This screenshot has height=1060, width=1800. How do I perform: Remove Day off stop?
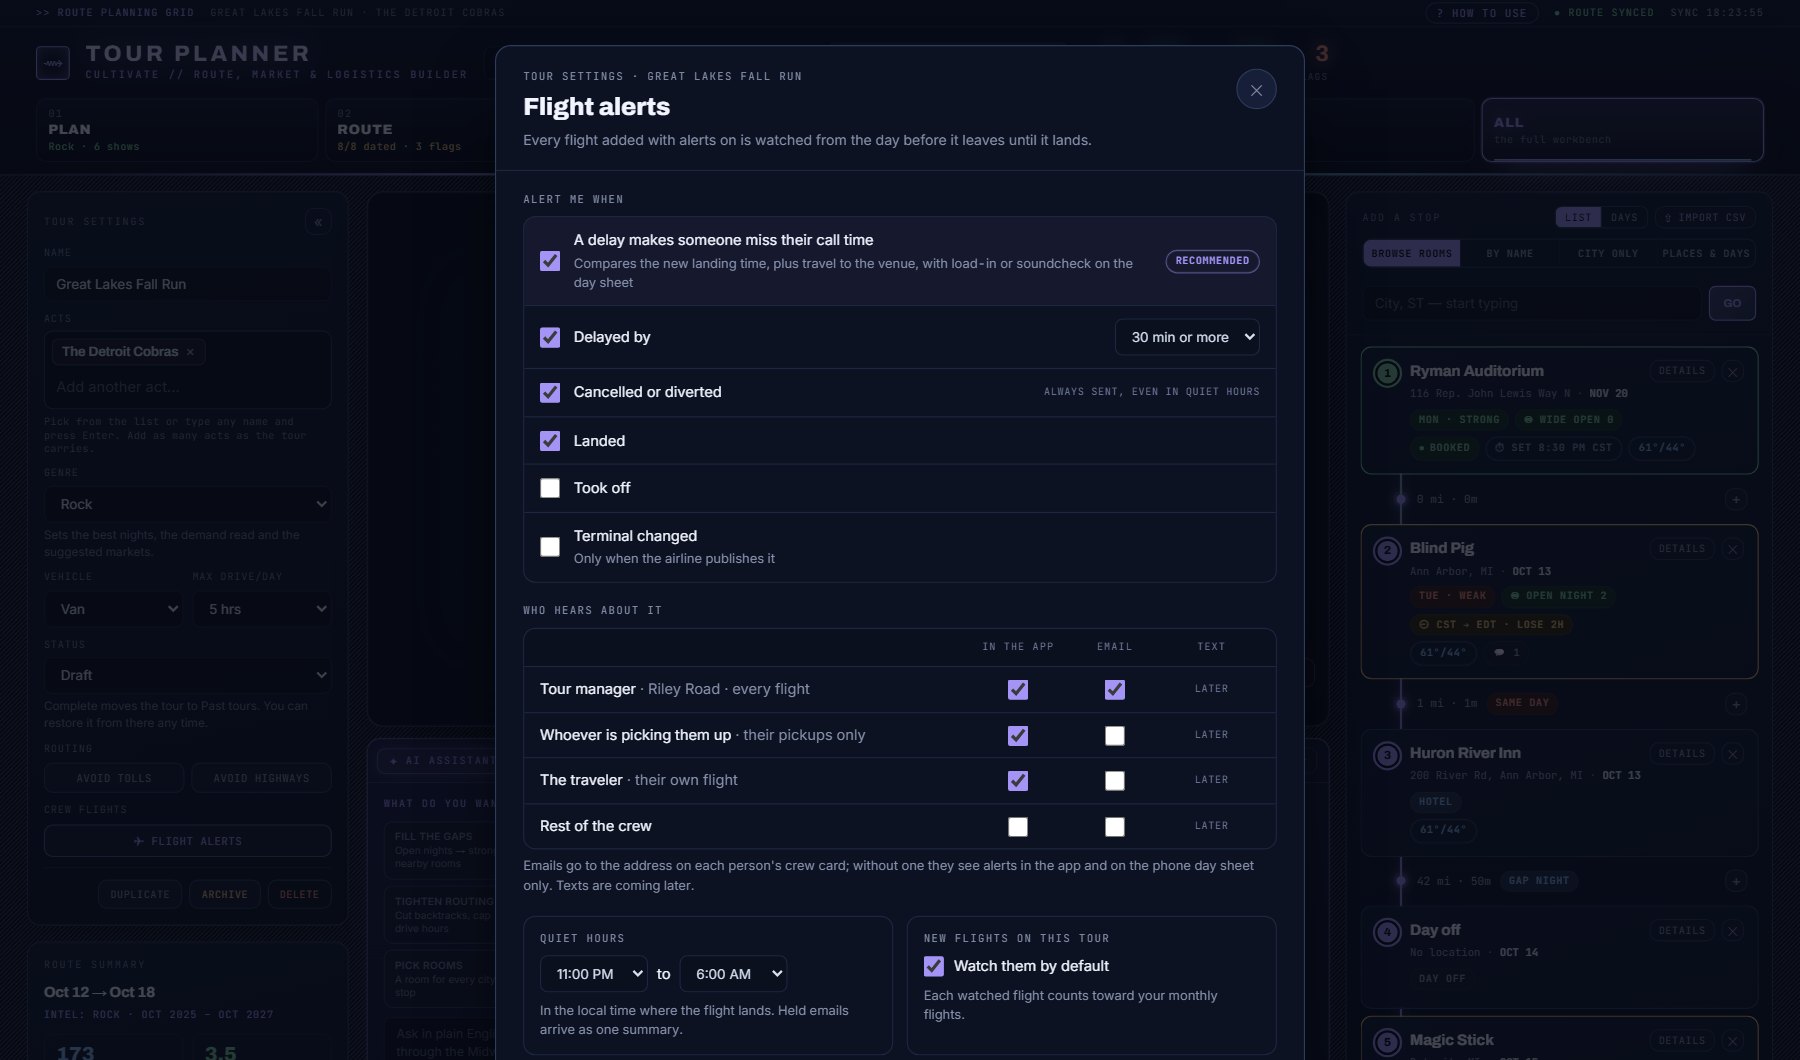point(1734,931)
